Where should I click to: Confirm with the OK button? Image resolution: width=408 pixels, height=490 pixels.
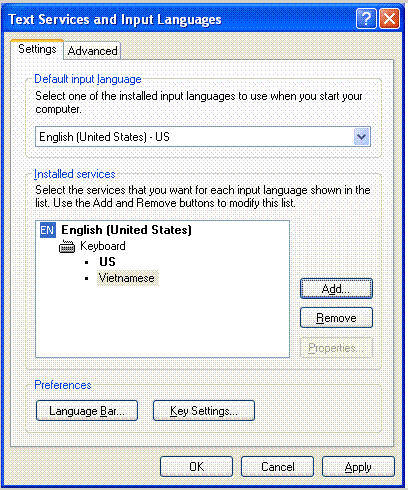pos(196,467)
